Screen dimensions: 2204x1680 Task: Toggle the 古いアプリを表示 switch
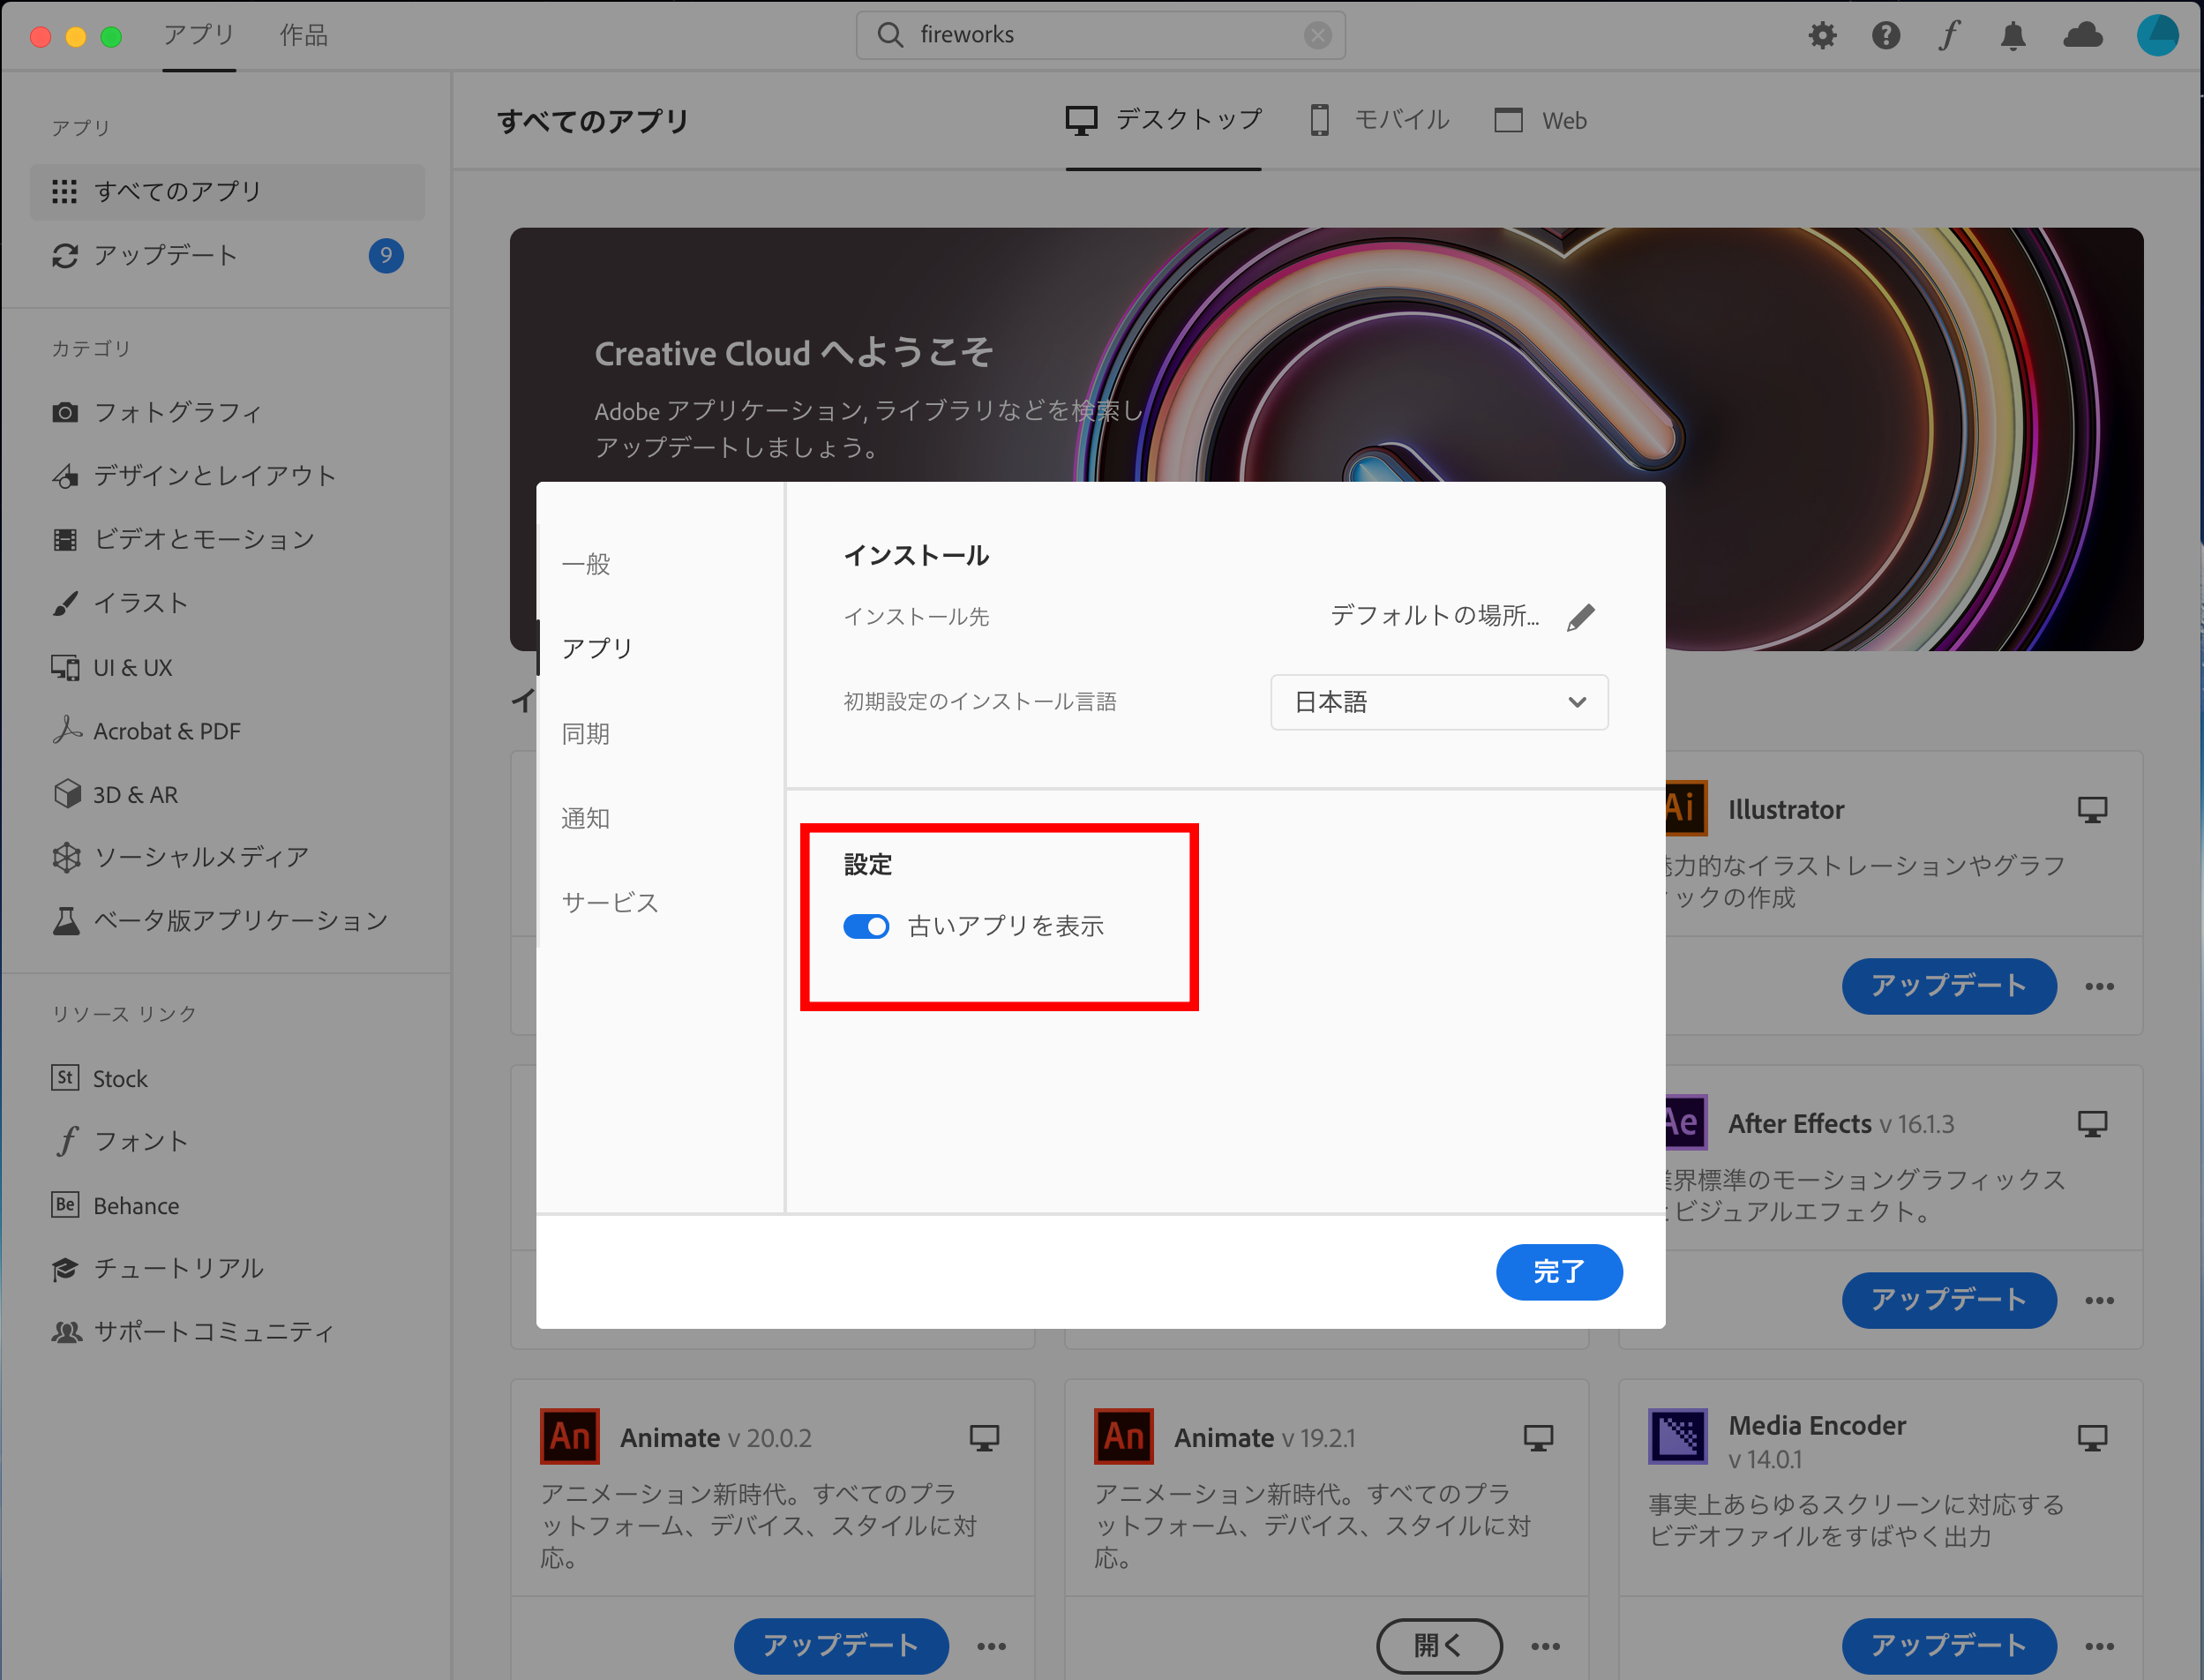(x=866, y=926)
